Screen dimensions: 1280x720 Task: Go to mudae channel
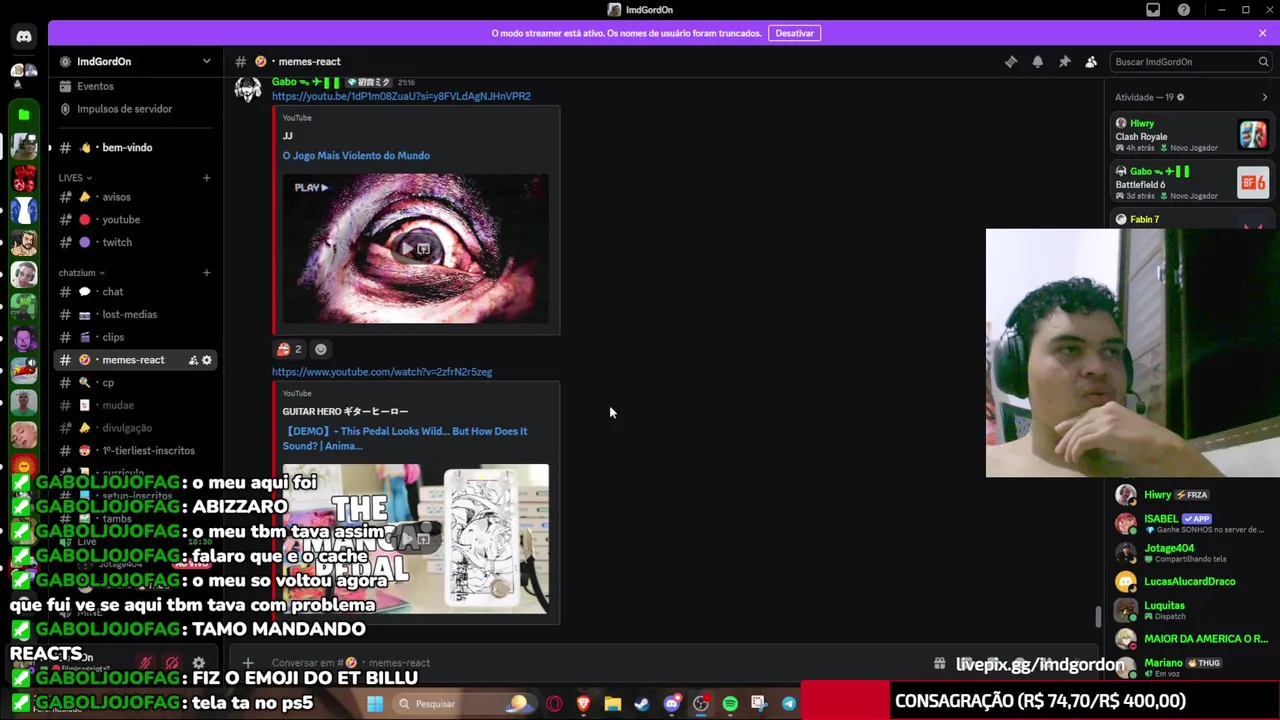coord(135,406)
